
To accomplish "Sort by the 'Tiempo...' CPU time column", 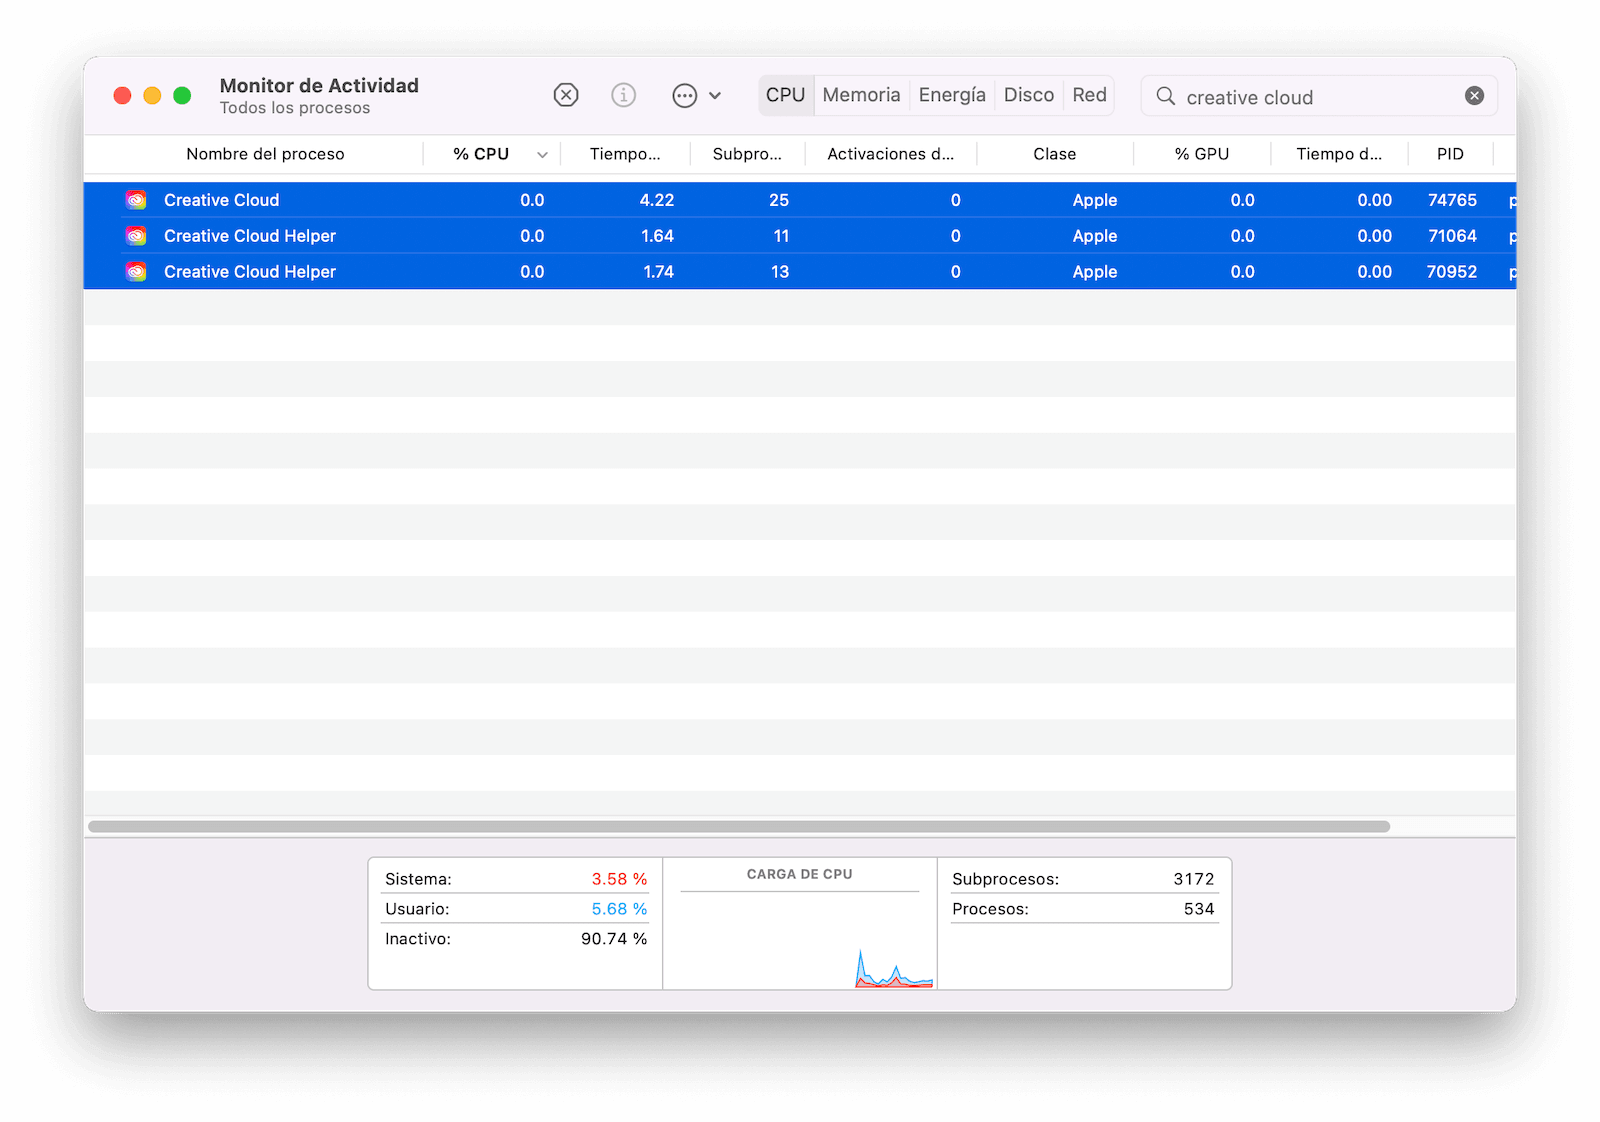I will [625, 154].
